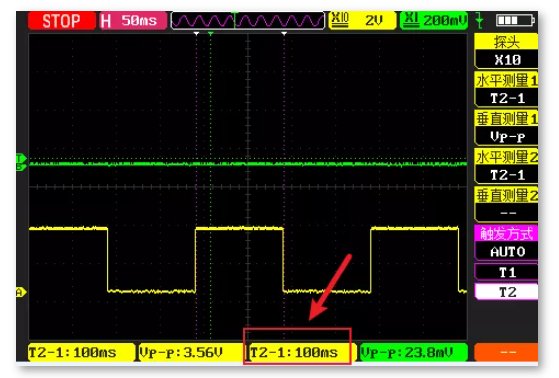Toggle 触发方式 AUTO trigger mode

coord(506,243)
